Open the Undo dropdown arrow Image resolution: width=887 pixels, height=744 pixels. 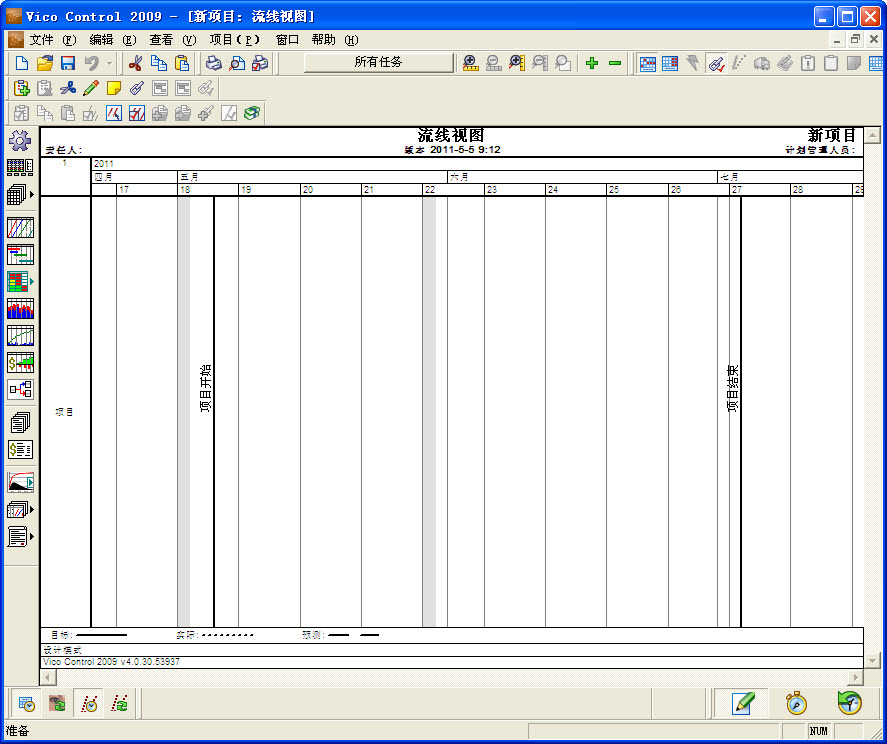coord(109,63)
